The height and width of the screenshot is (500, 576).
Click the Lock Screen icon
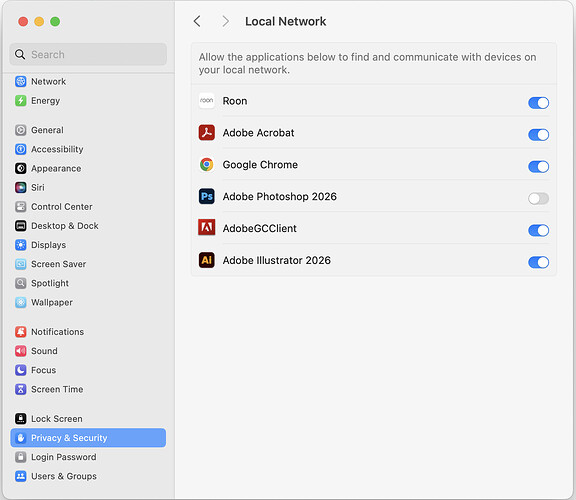click(x=21, y=418)
